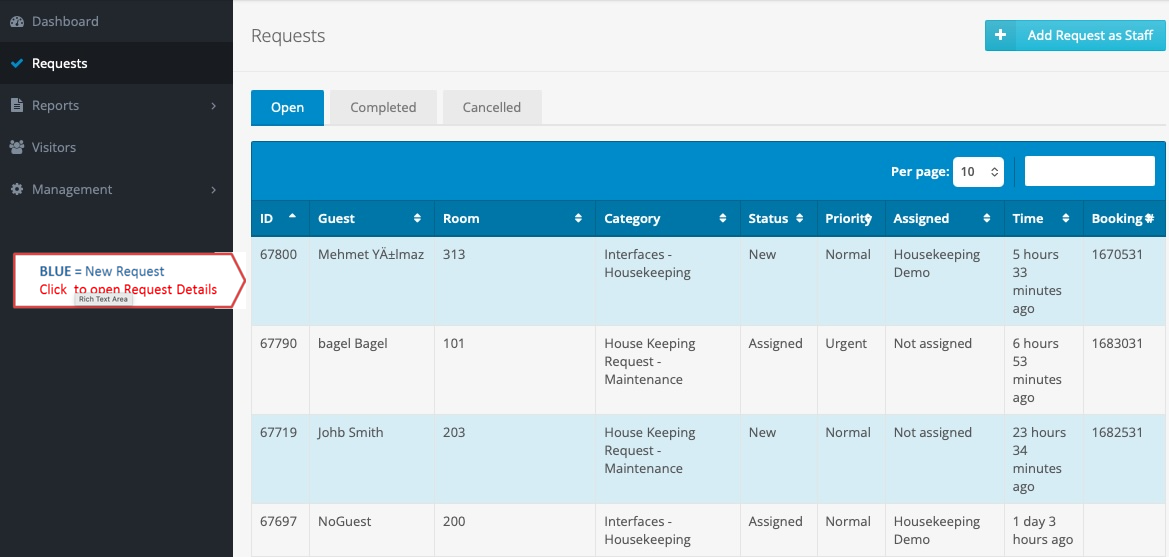Open request 67800 for Mehmet

pyautogui.click(x=708, y=281)
